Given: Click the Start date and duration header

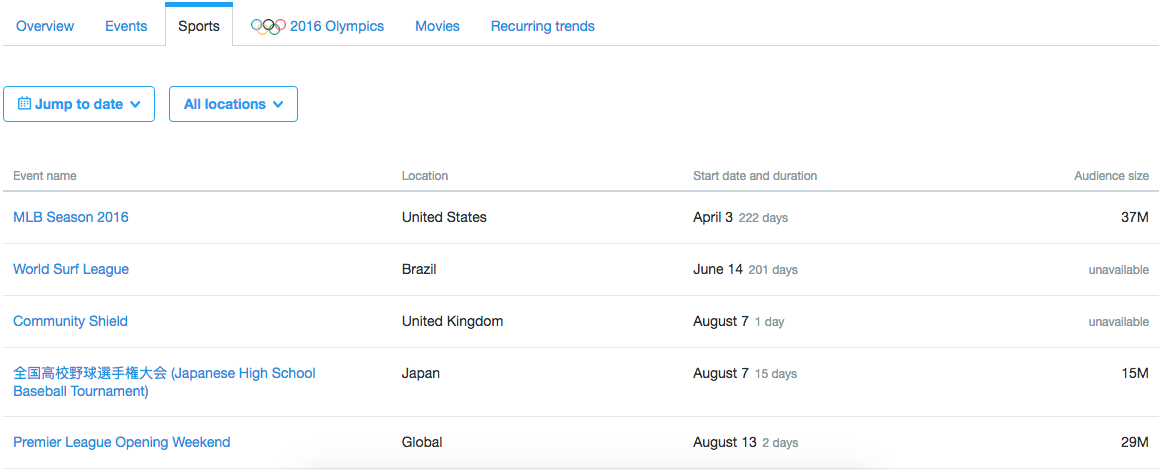Looking at the screenshot, I should point(755,176).
